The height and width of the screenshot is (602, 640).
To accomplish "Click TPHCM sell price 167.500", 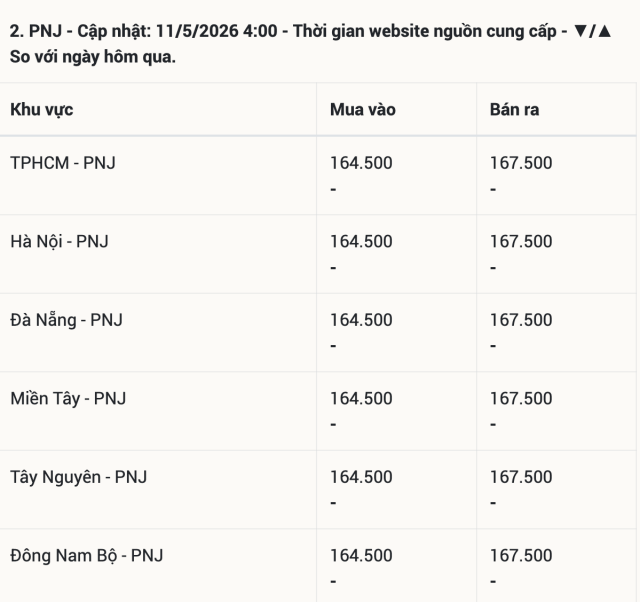I will [521, 163].
